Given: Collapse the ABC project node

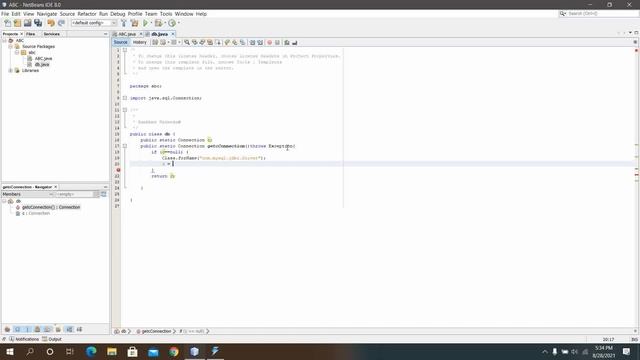Looking at the screenshot, I should (4, 40).
